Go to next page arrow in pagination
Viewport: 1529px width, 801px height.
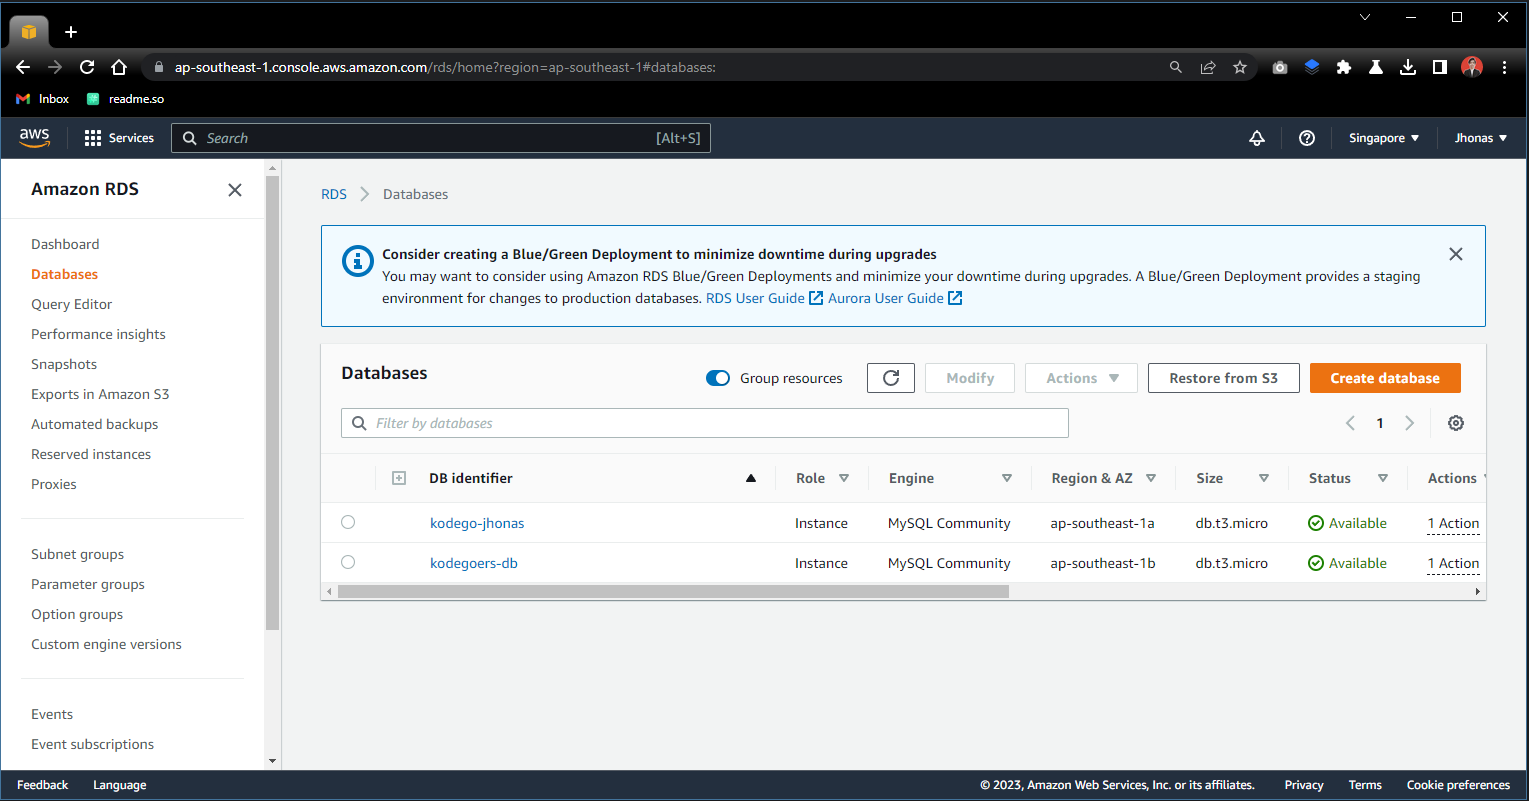coord(1410,423)
